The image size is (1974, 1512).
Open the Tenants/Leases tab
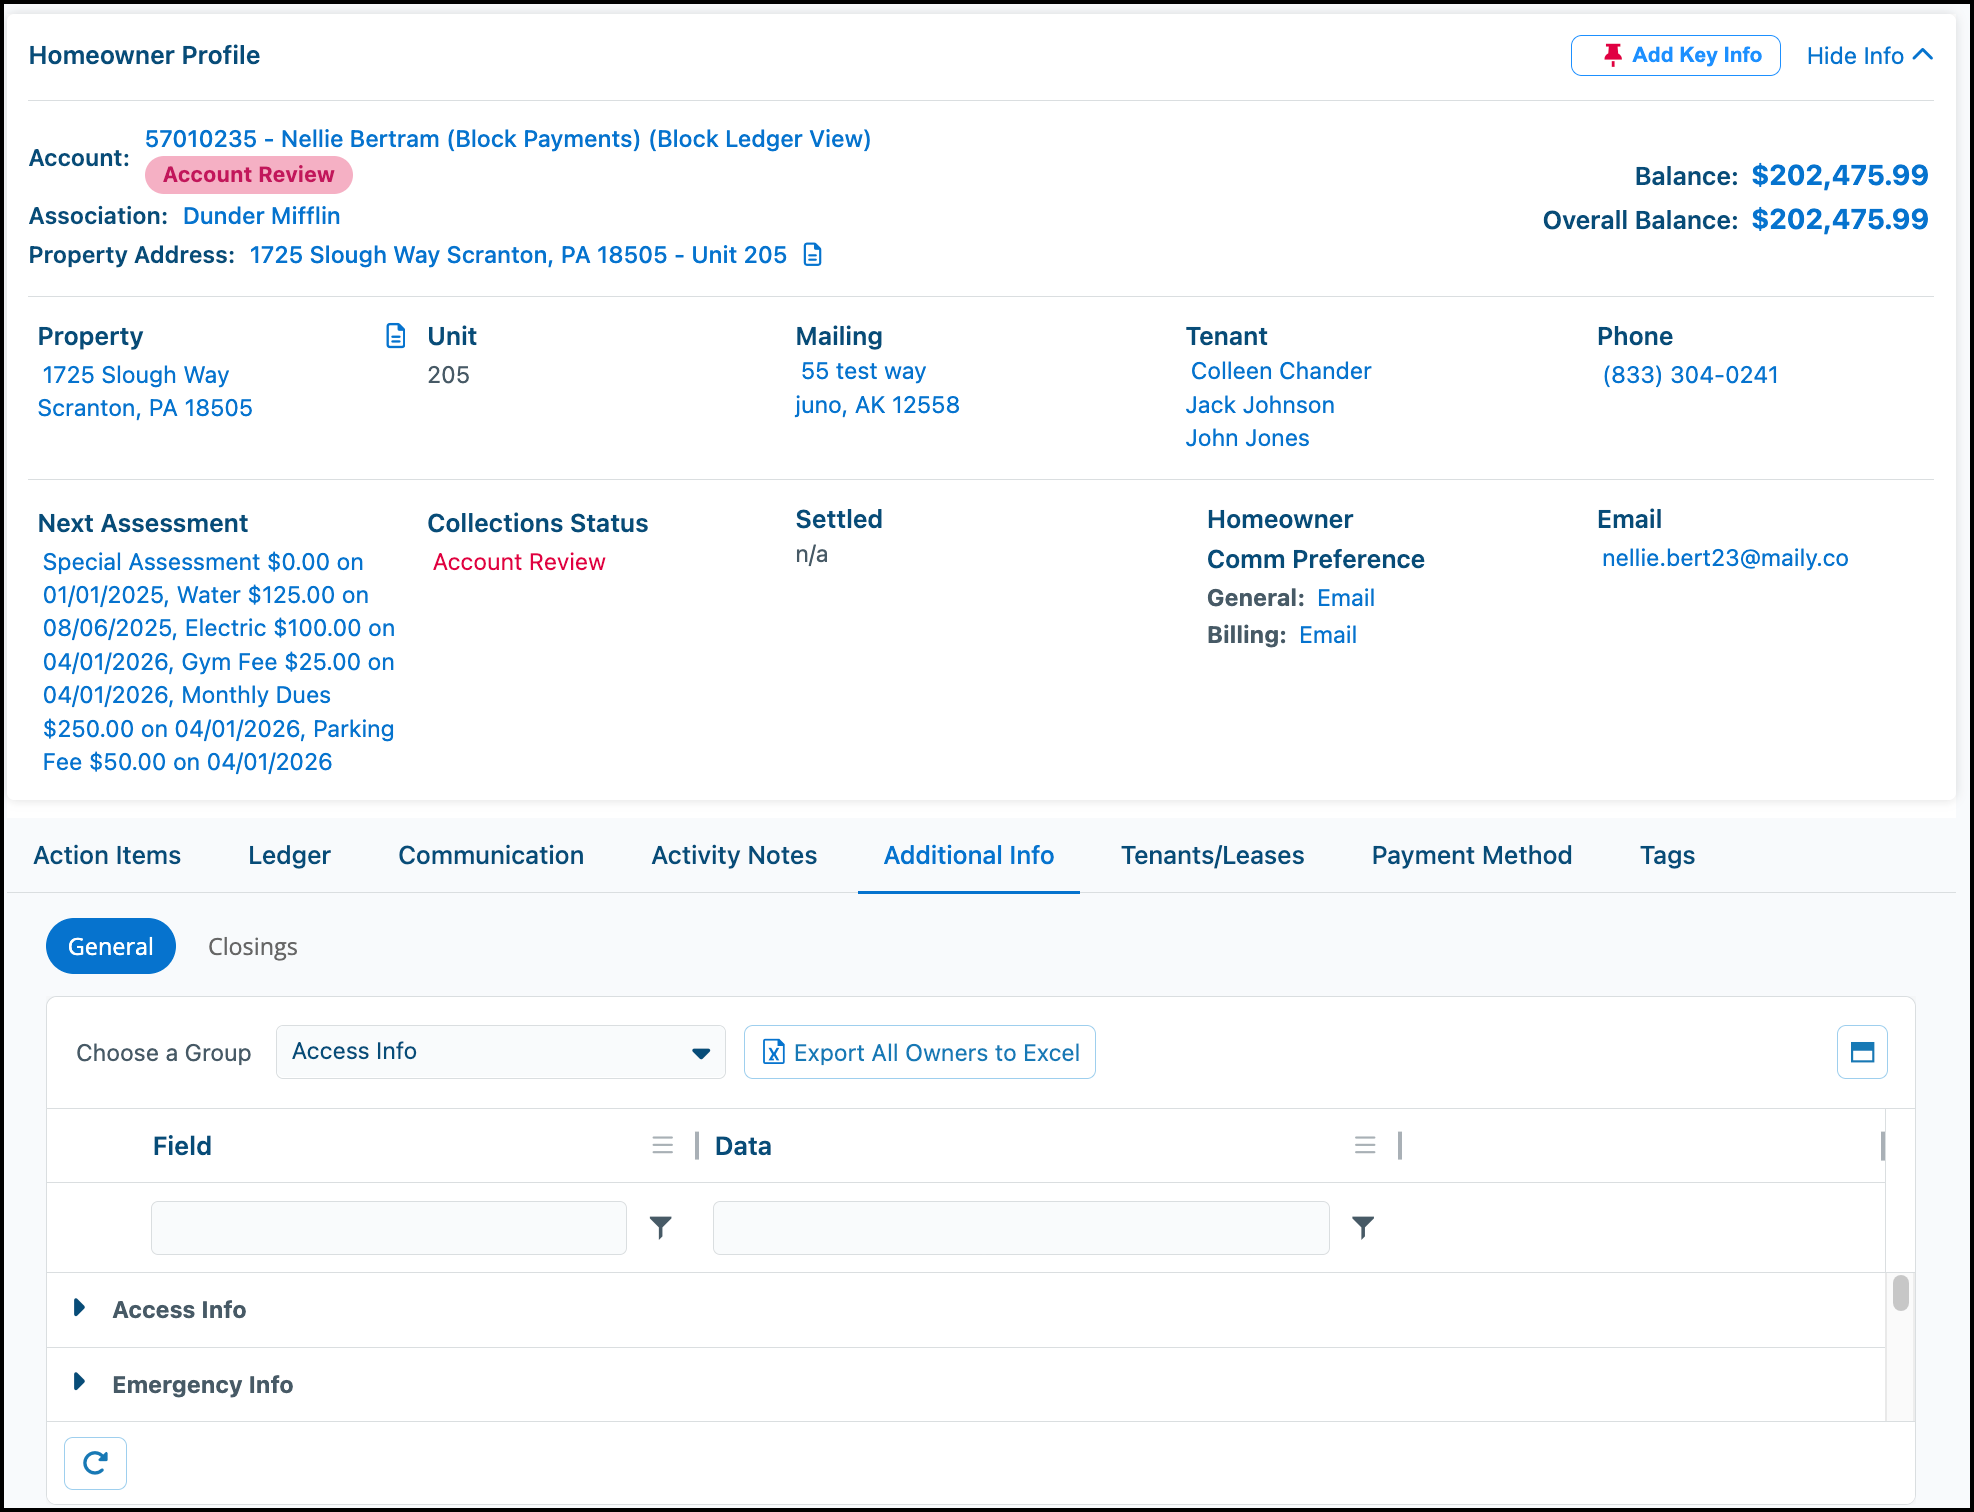click(1212, 855)
